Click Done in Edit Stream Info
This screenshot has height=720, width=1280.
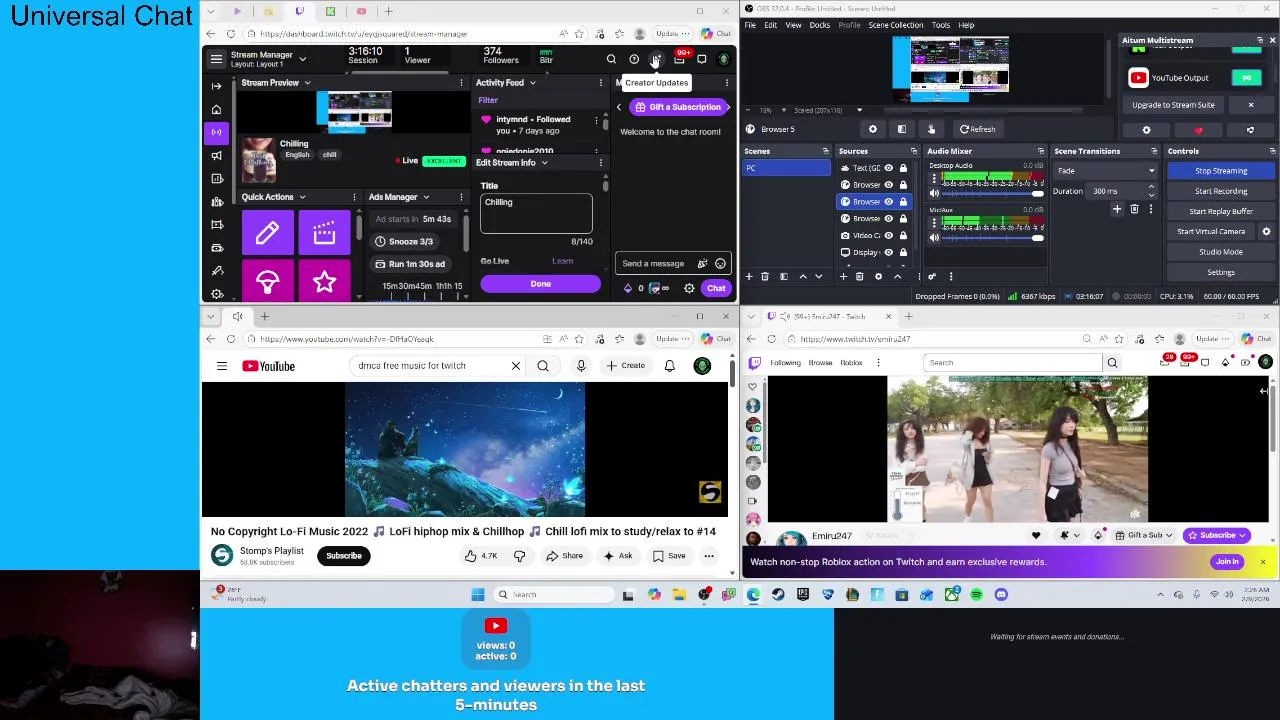(x=540, y=284)
